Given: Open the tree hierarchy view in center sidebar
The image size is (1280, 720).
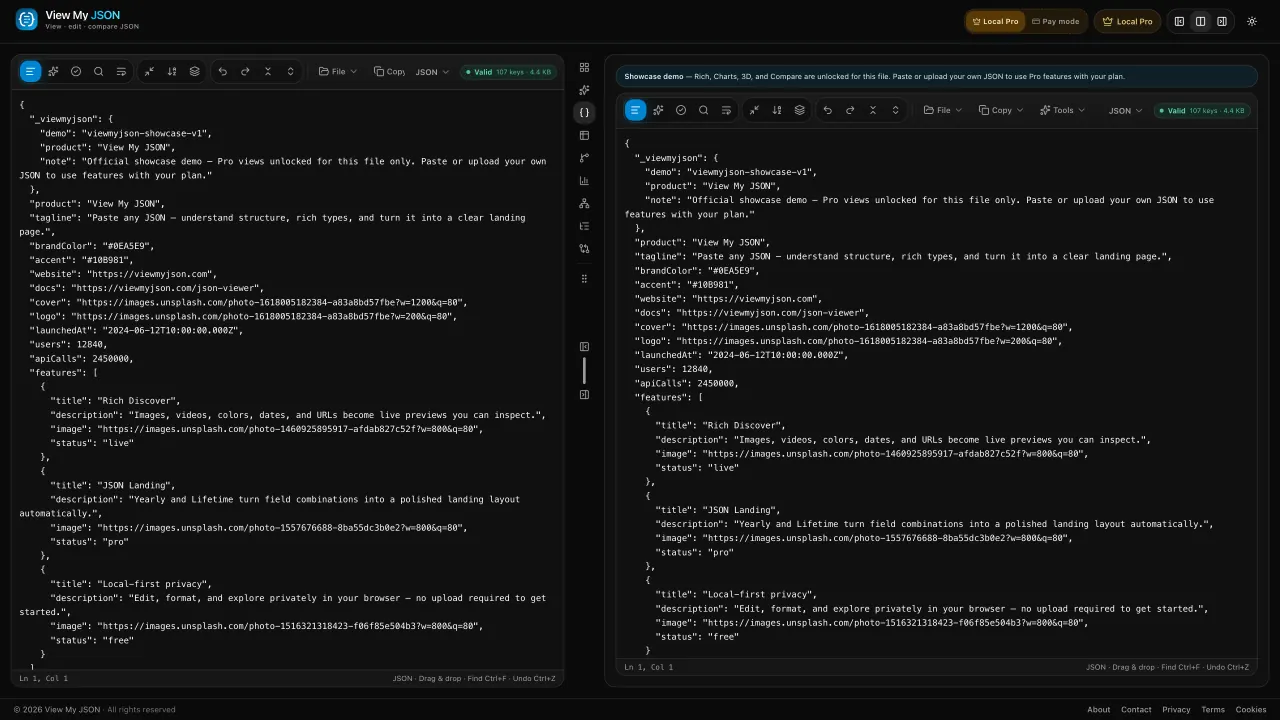Looking at the screenshot, I should (x=584, y=203).
